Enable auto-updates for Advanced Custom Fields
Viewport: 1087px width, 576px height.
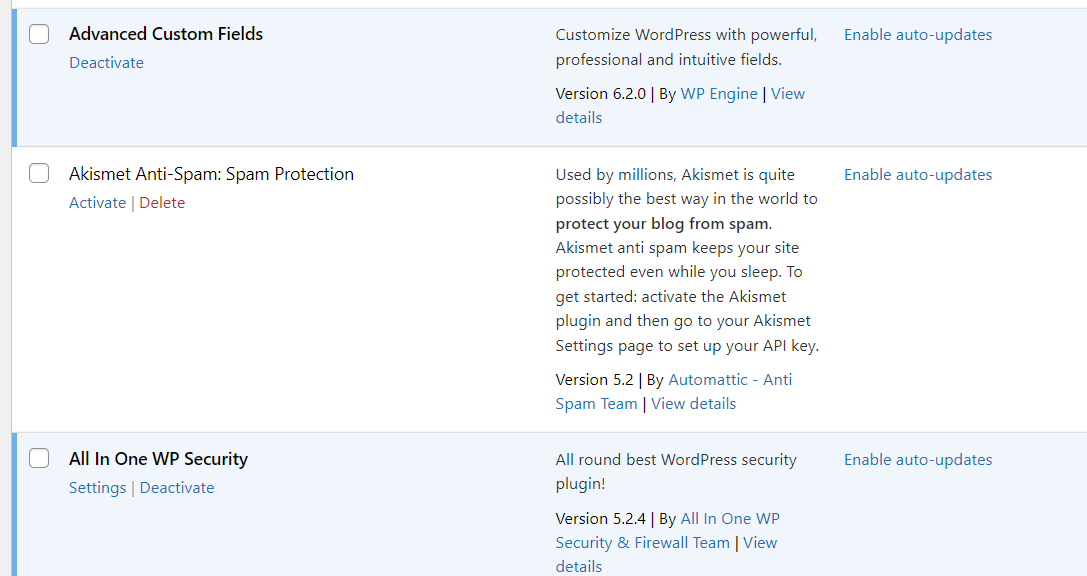(x=917, y=34)
